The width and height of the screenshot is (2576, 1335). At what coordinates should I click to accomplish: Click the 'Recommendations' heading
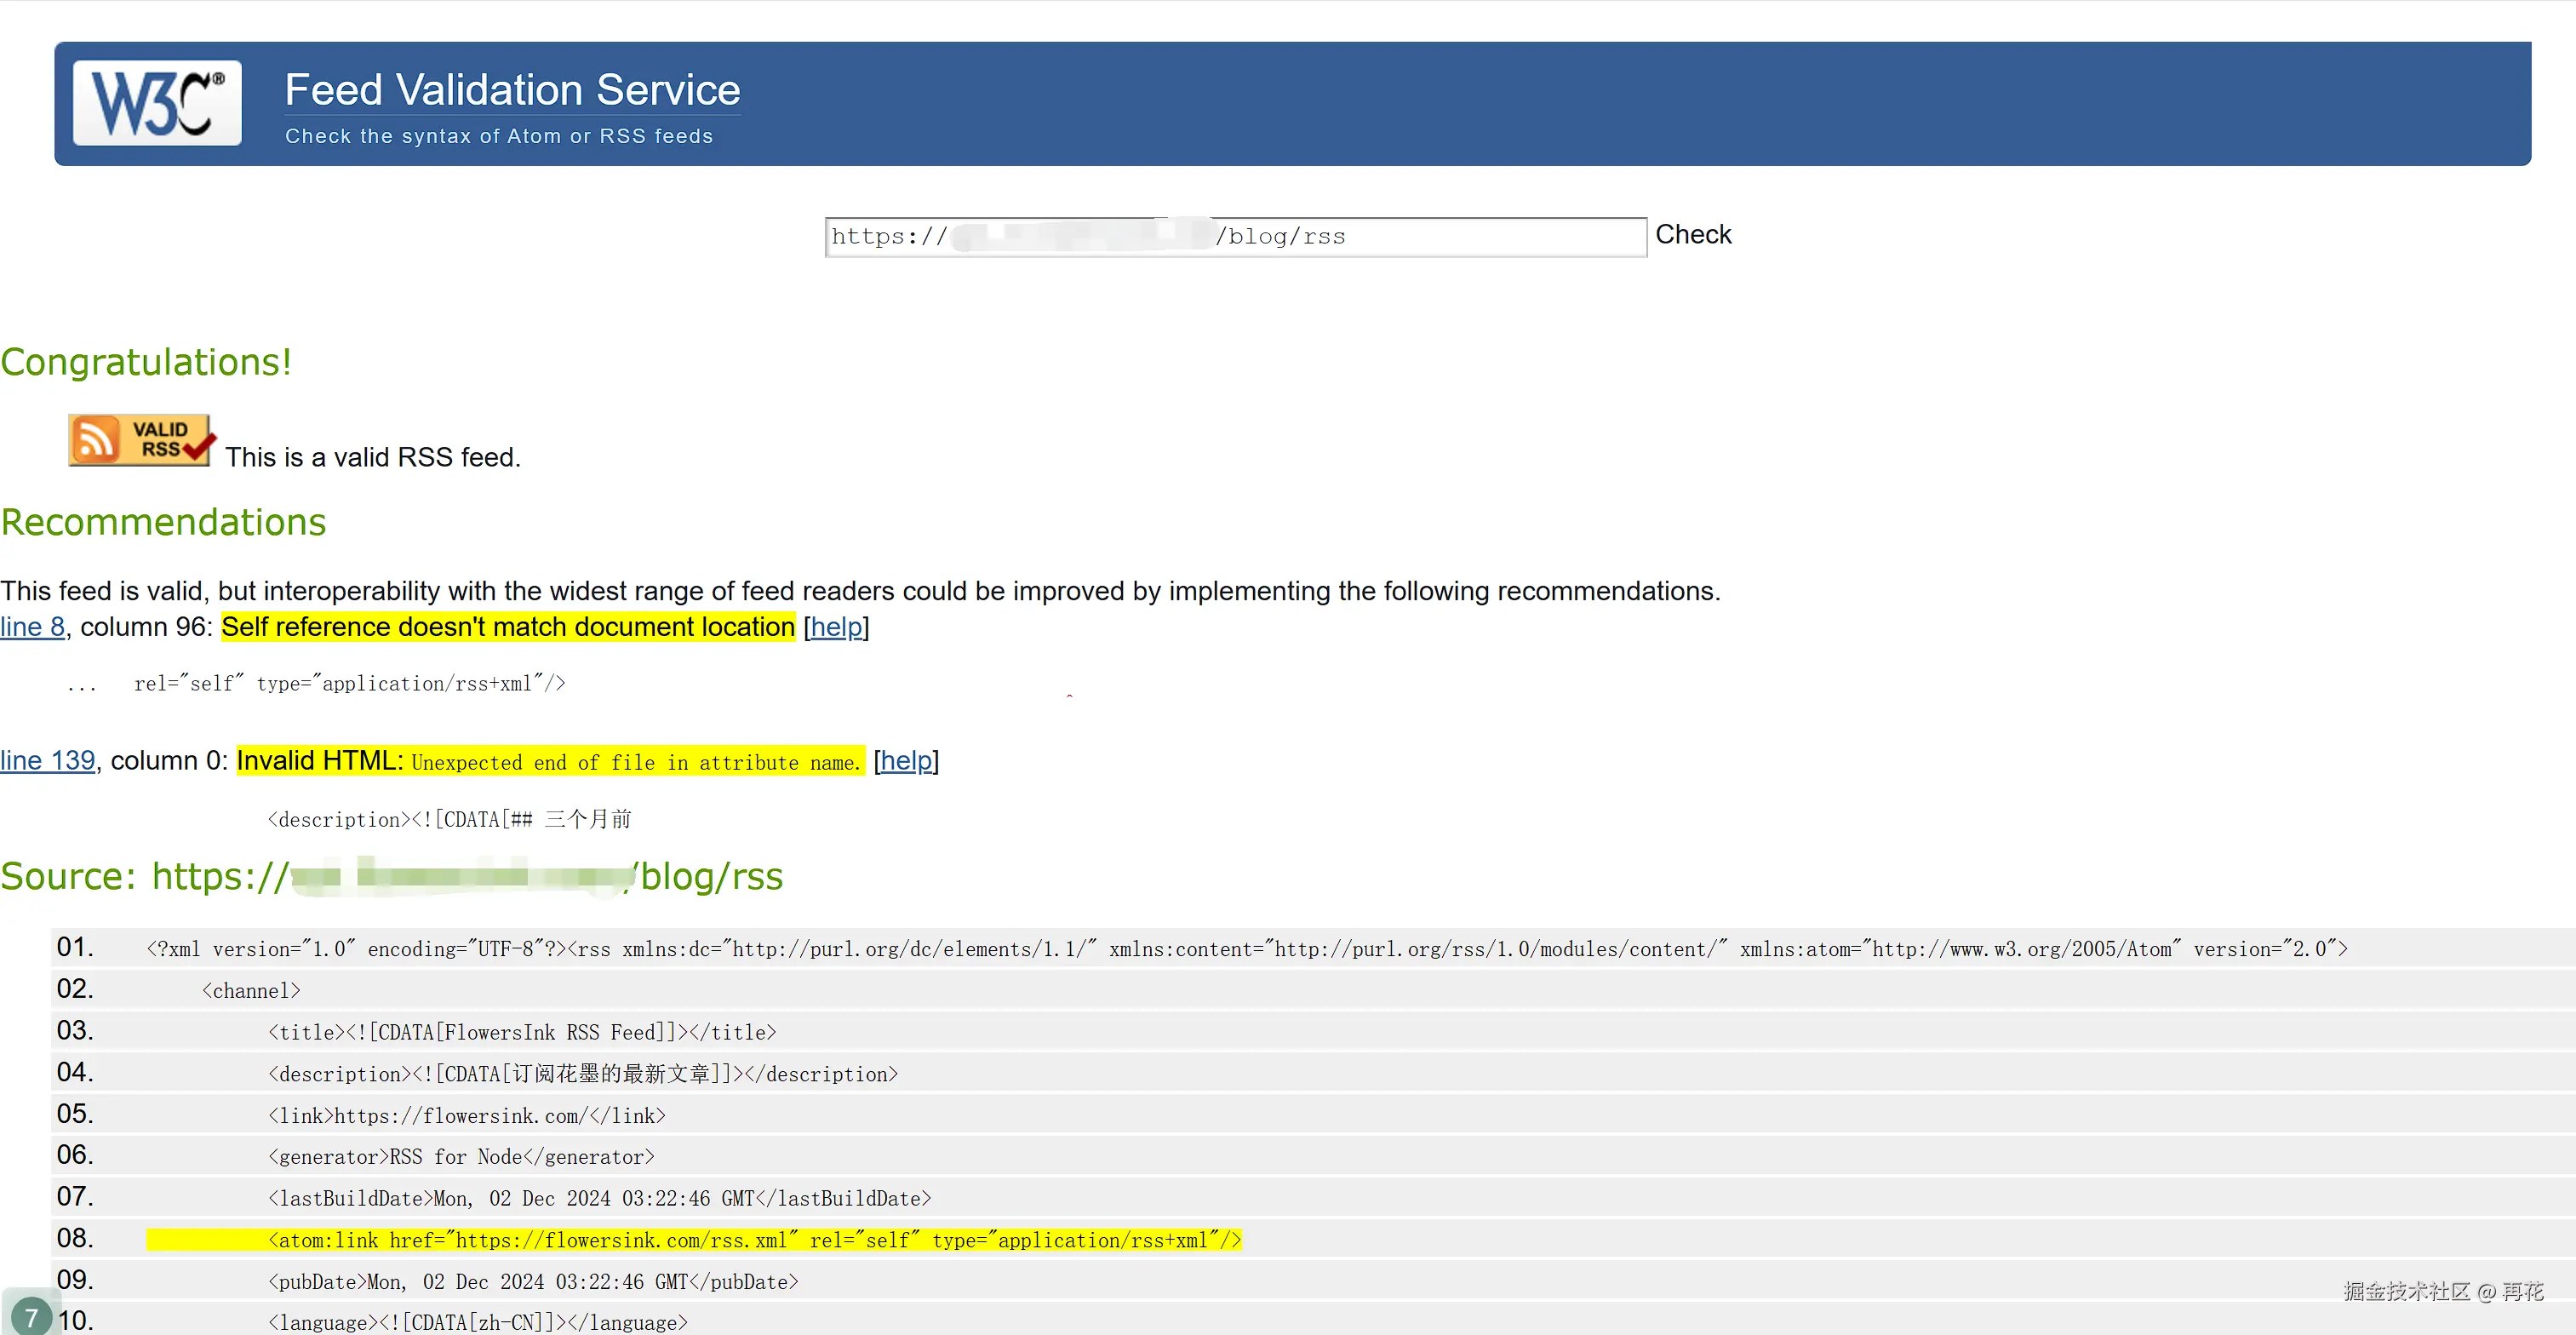click(x=163, y=522)
